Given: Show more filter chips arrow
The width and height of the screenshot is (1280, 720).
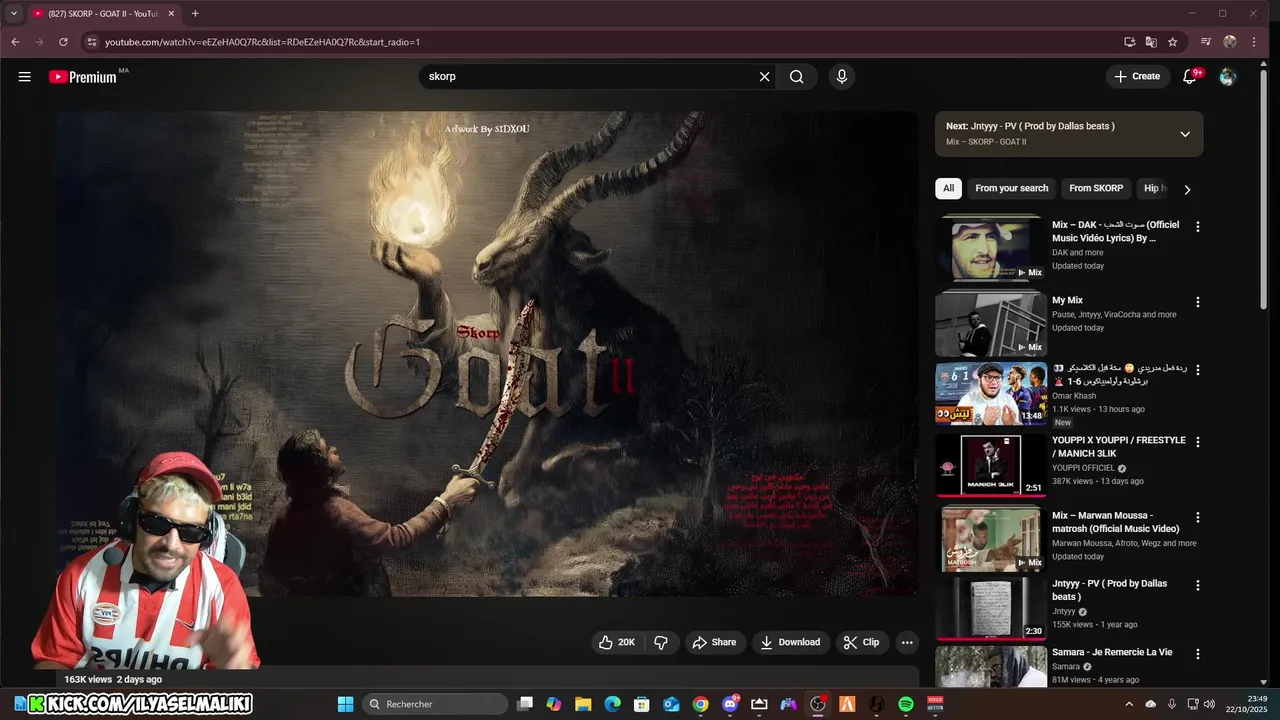Looking at the screenshot, I should (1187, 189).
